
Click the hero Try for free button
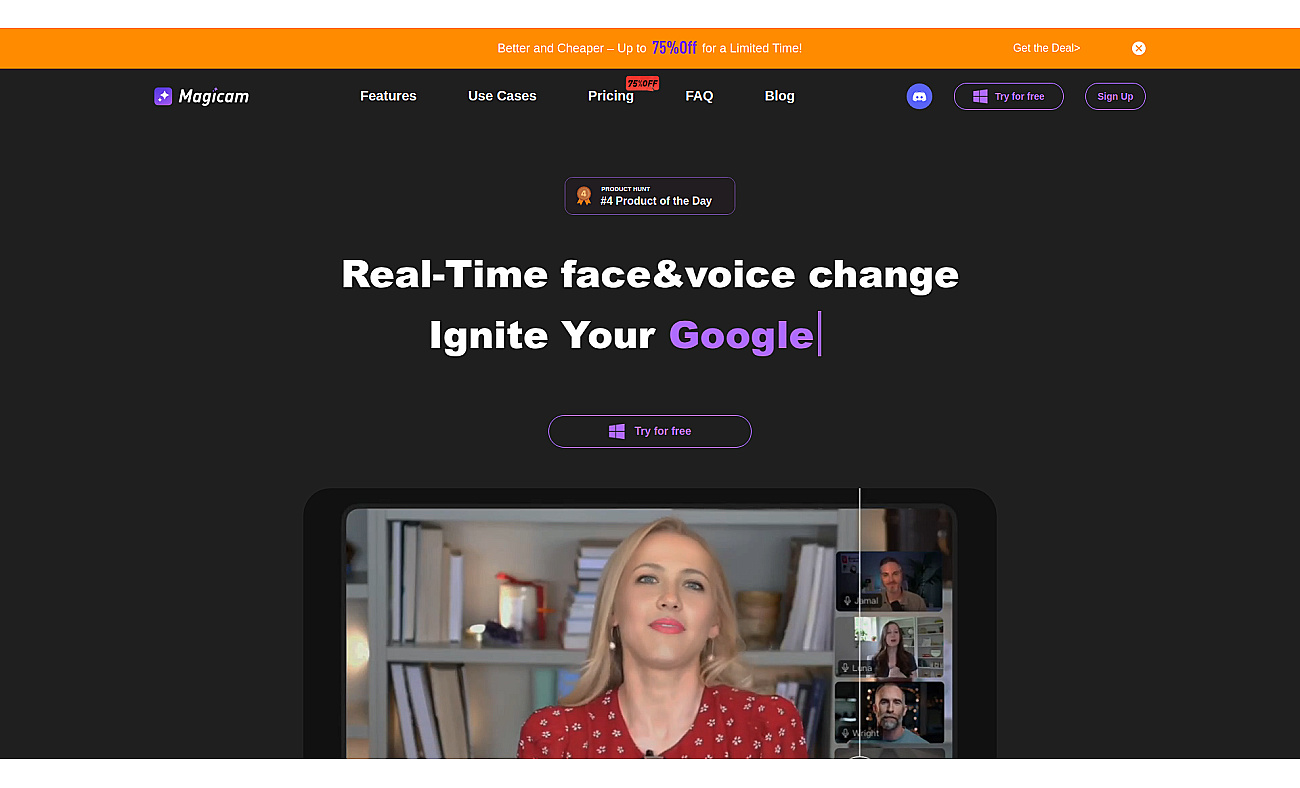650,431
